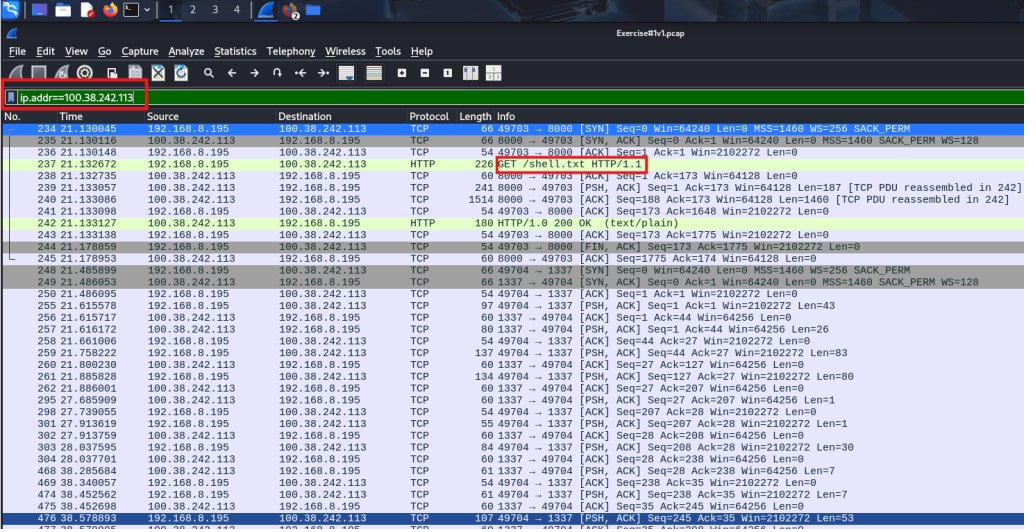
Task: Select packet 476 with Len=53
Action: point(512,518)
